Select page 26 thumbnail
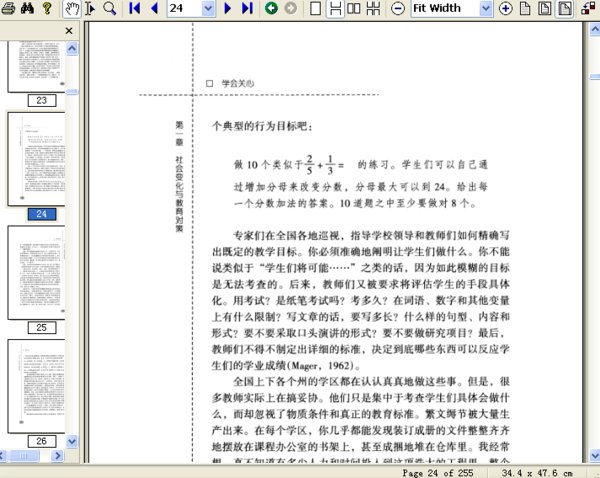 coord(36,386)
